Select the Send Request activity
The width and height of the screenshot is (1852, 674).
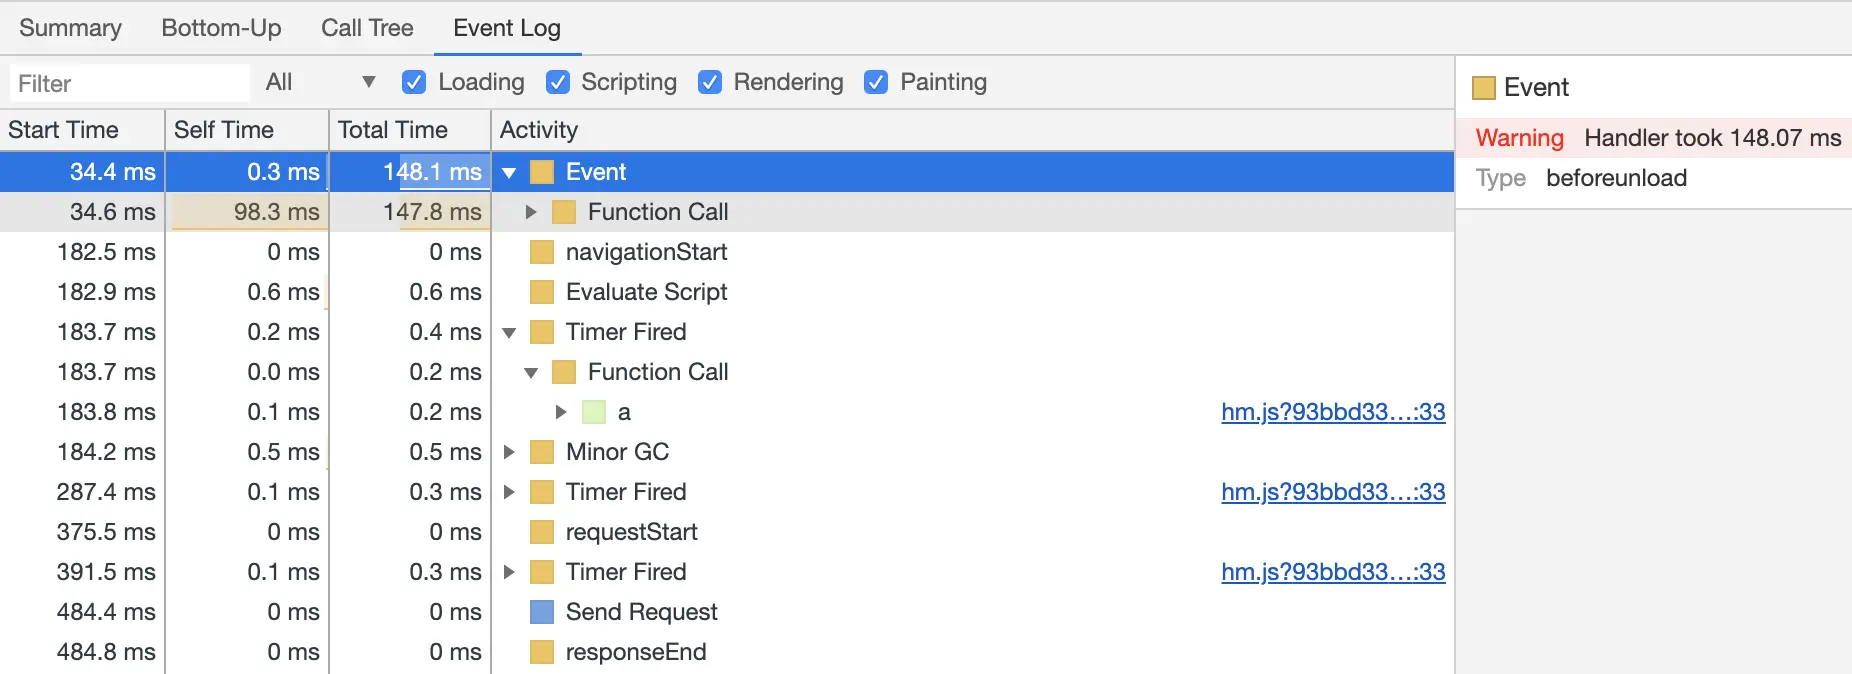pyautogui.click(x=641, y=612)
